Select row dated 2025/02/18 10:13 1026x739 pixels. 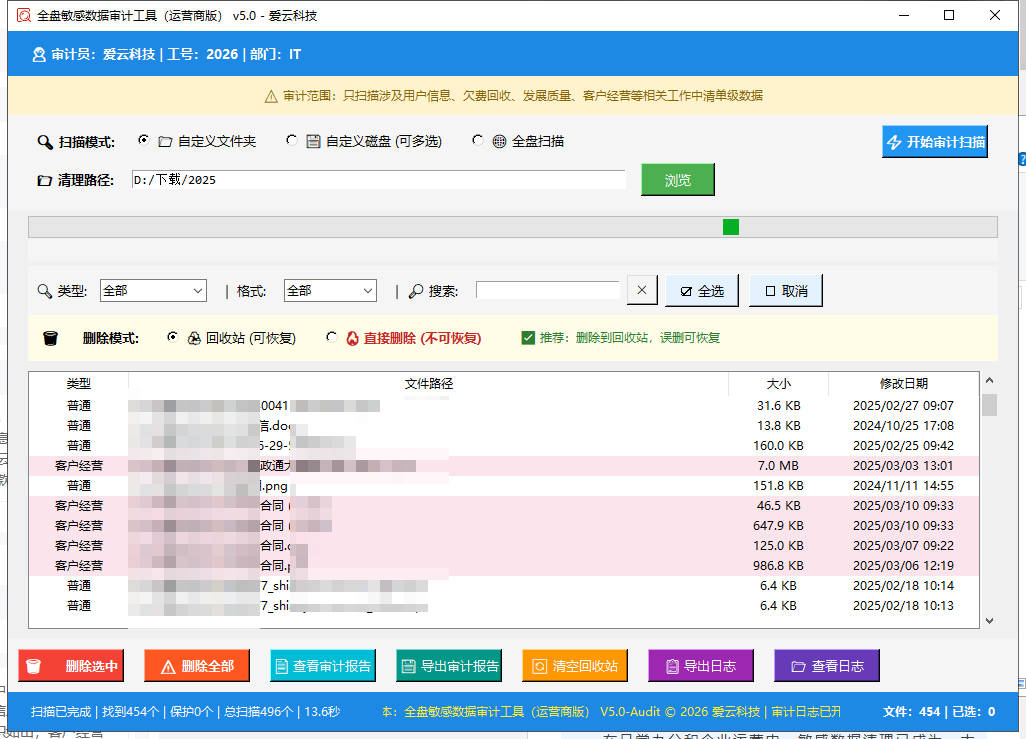504,605
